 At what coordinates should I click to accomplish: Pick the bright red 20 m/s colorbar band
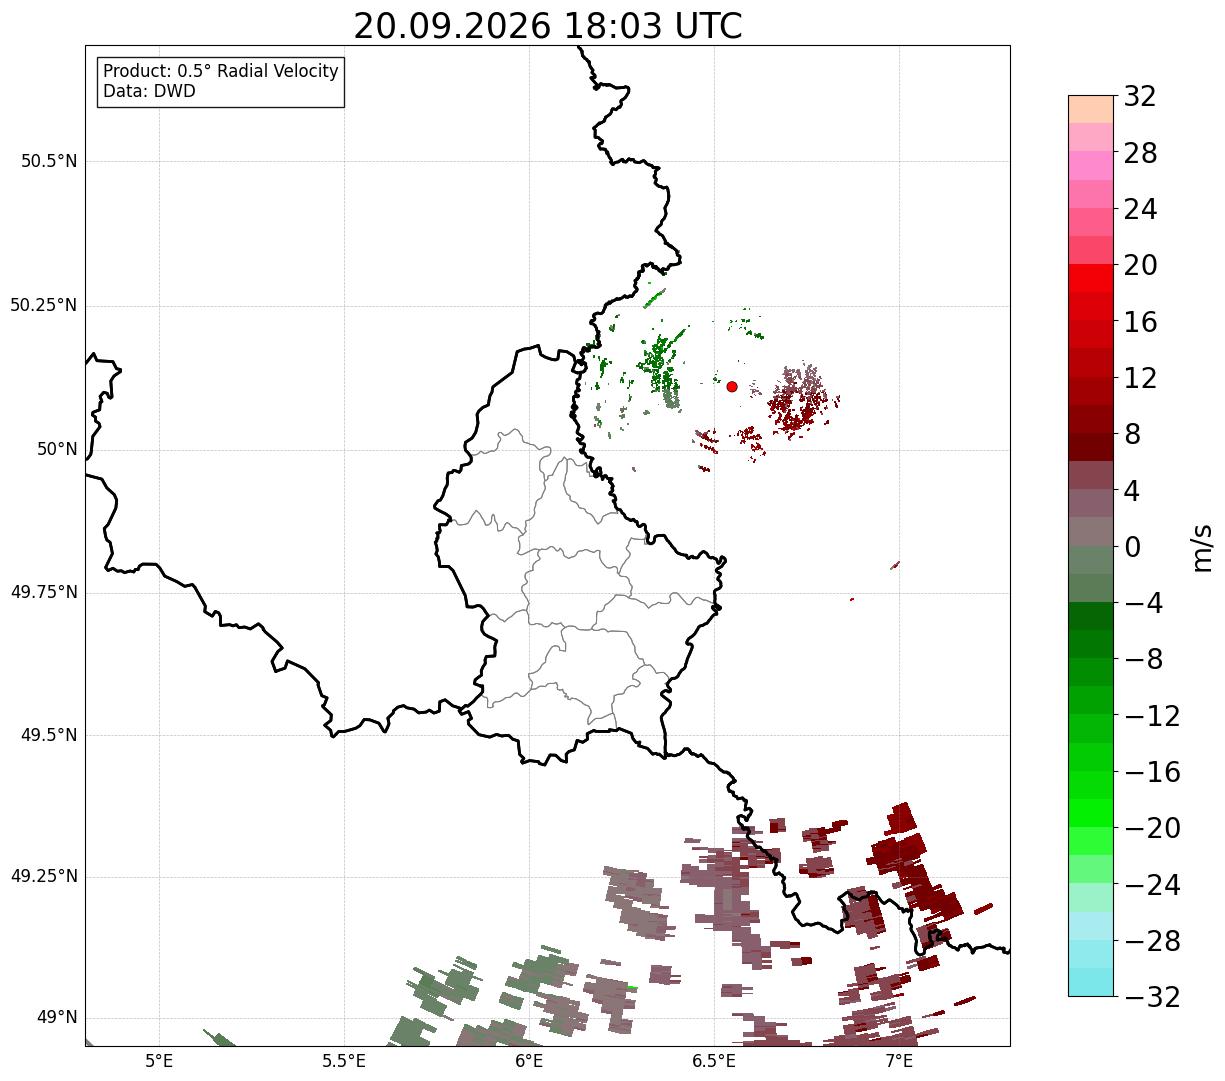click(x=1091, y=278)
